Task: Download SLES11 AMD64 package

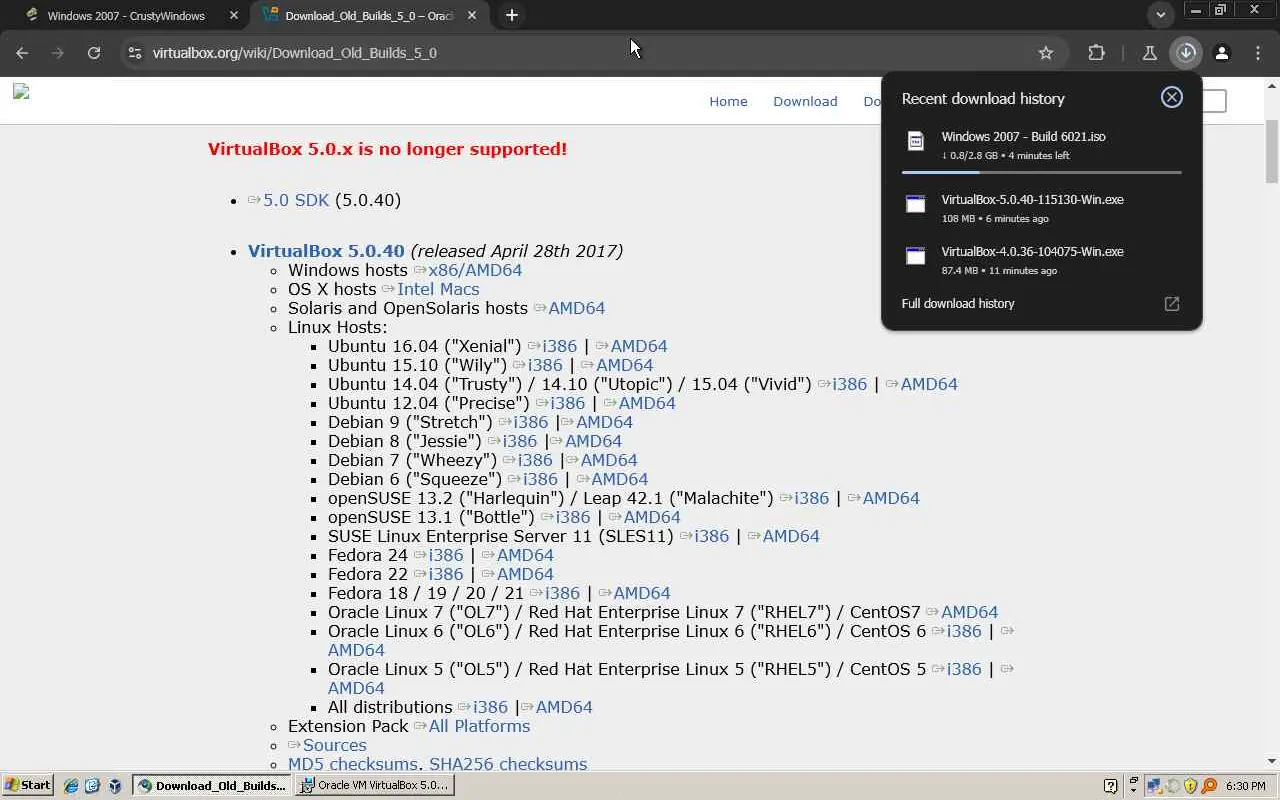Action: tap(791, 536)
